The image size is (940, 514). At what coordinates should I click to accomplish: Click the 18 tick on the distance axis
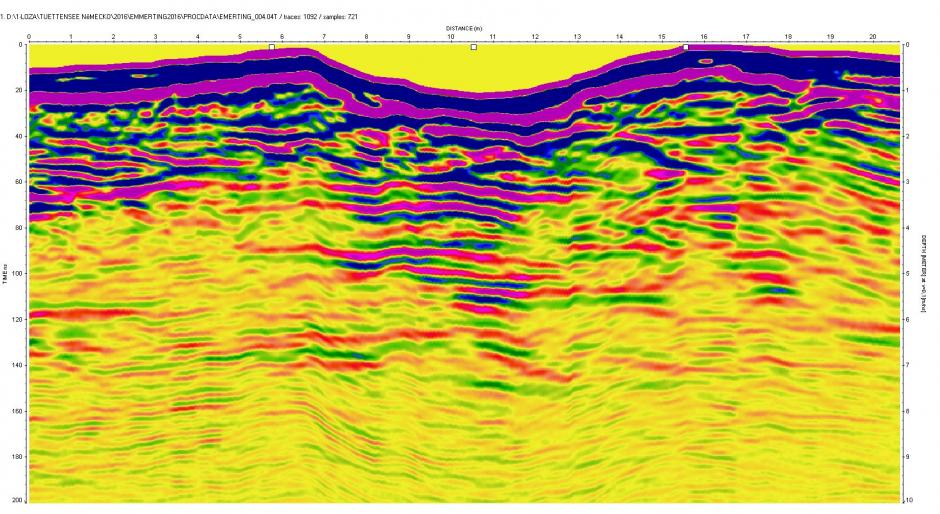point(788,37)
